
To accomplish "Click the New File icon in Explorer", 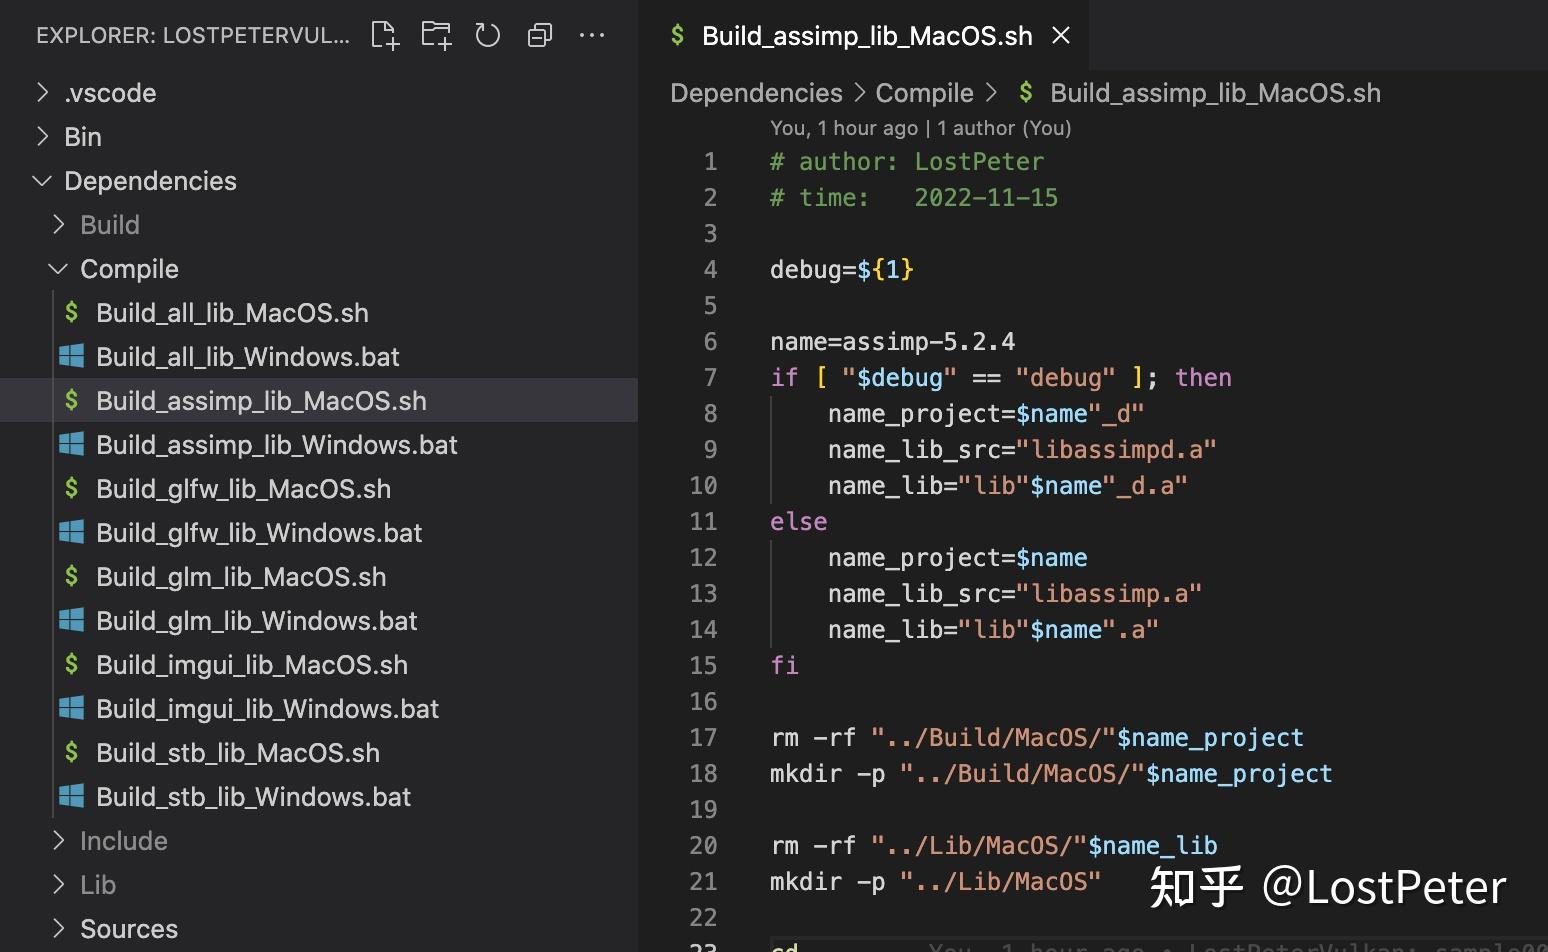I will coord(384,35).
